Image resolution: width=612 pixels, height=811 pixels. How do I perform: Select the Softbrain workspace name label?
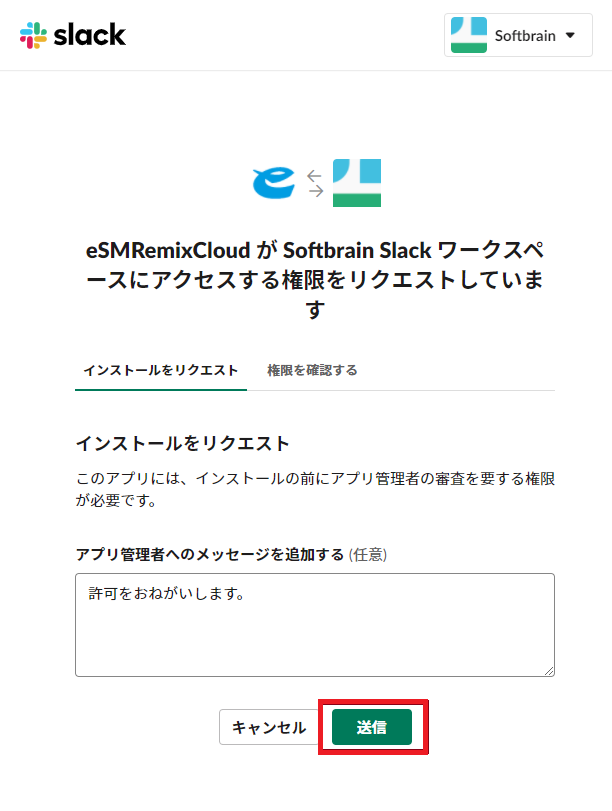(525, 36)
